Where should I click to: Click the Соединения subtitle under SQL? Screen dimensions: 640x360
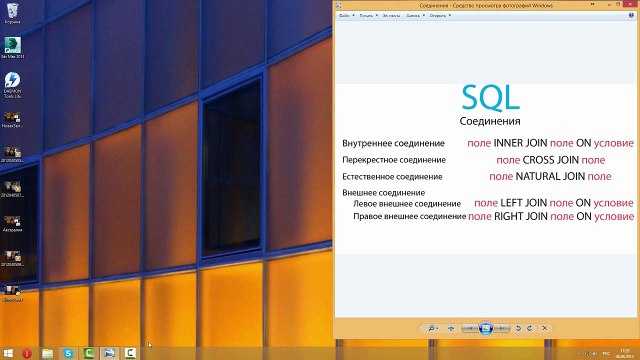pyautogui.click(x=490, y=121)
